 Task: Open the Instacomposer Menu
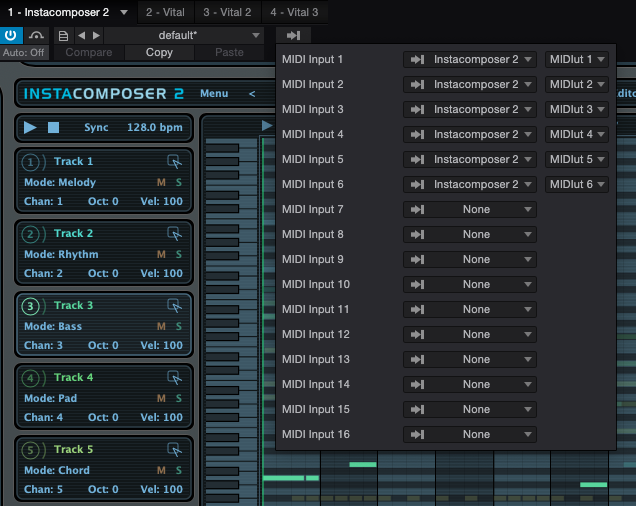[214, 94]
